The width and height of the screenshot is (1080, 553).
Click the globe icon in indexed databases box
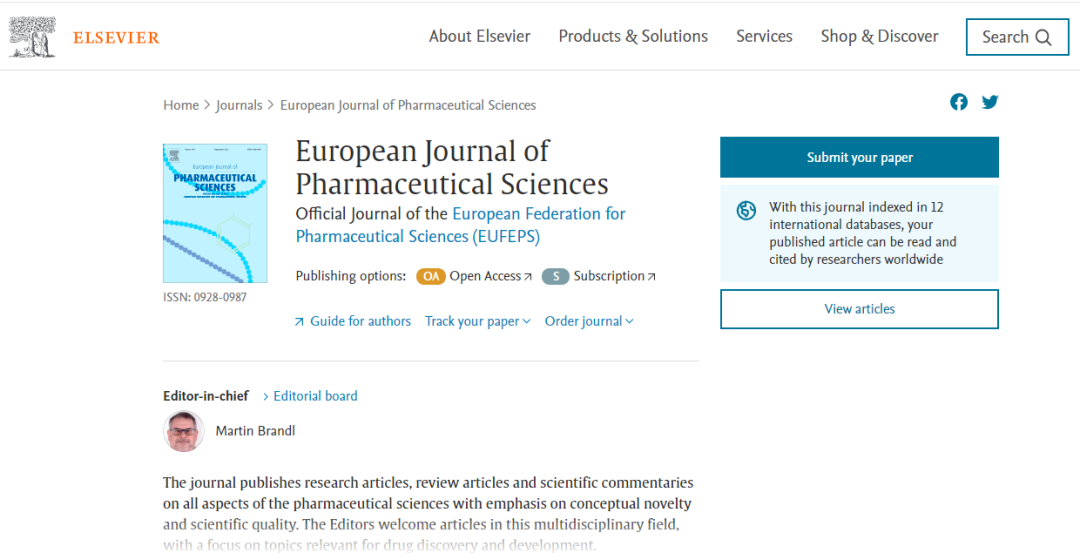click(746, 211)
